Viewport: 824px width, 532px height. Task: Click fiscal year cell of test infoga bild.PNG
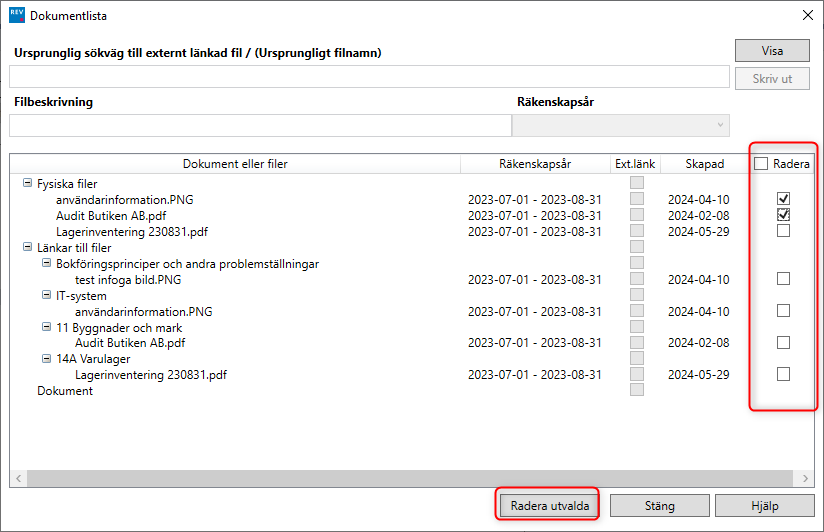[534, 280]
